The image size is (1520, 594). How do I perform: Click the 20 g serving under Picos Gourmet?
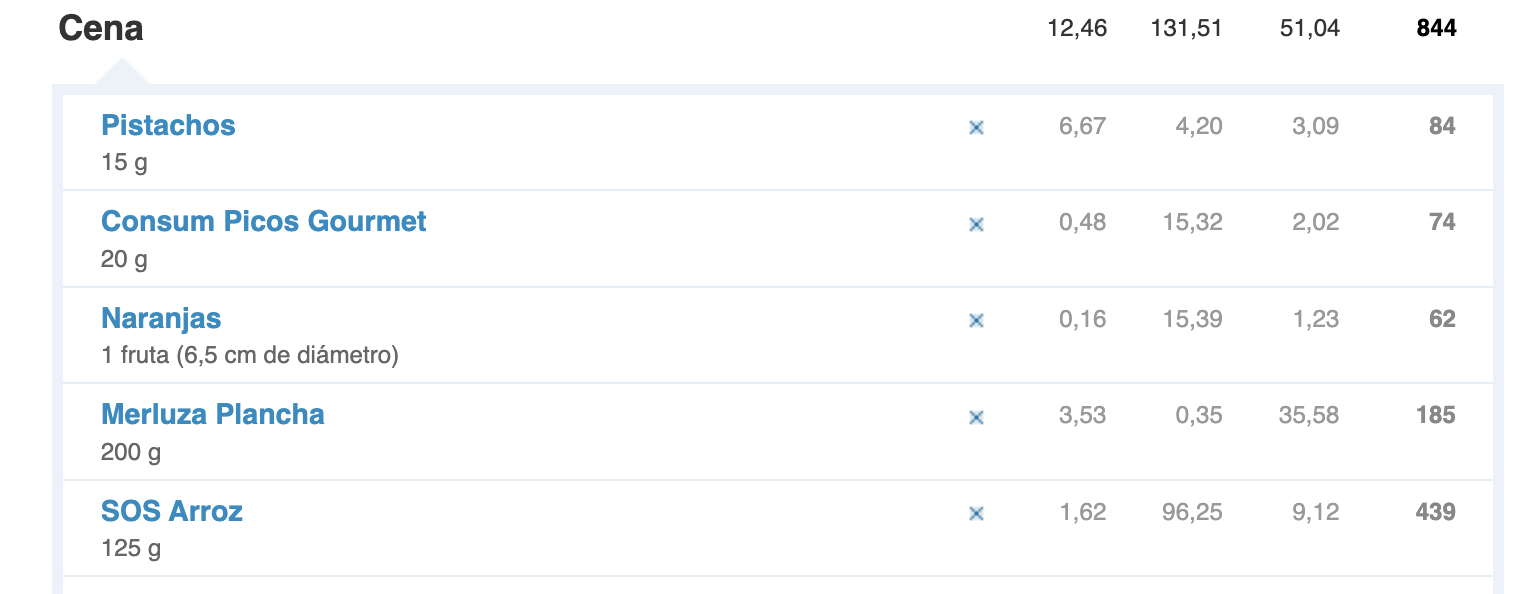124,259
